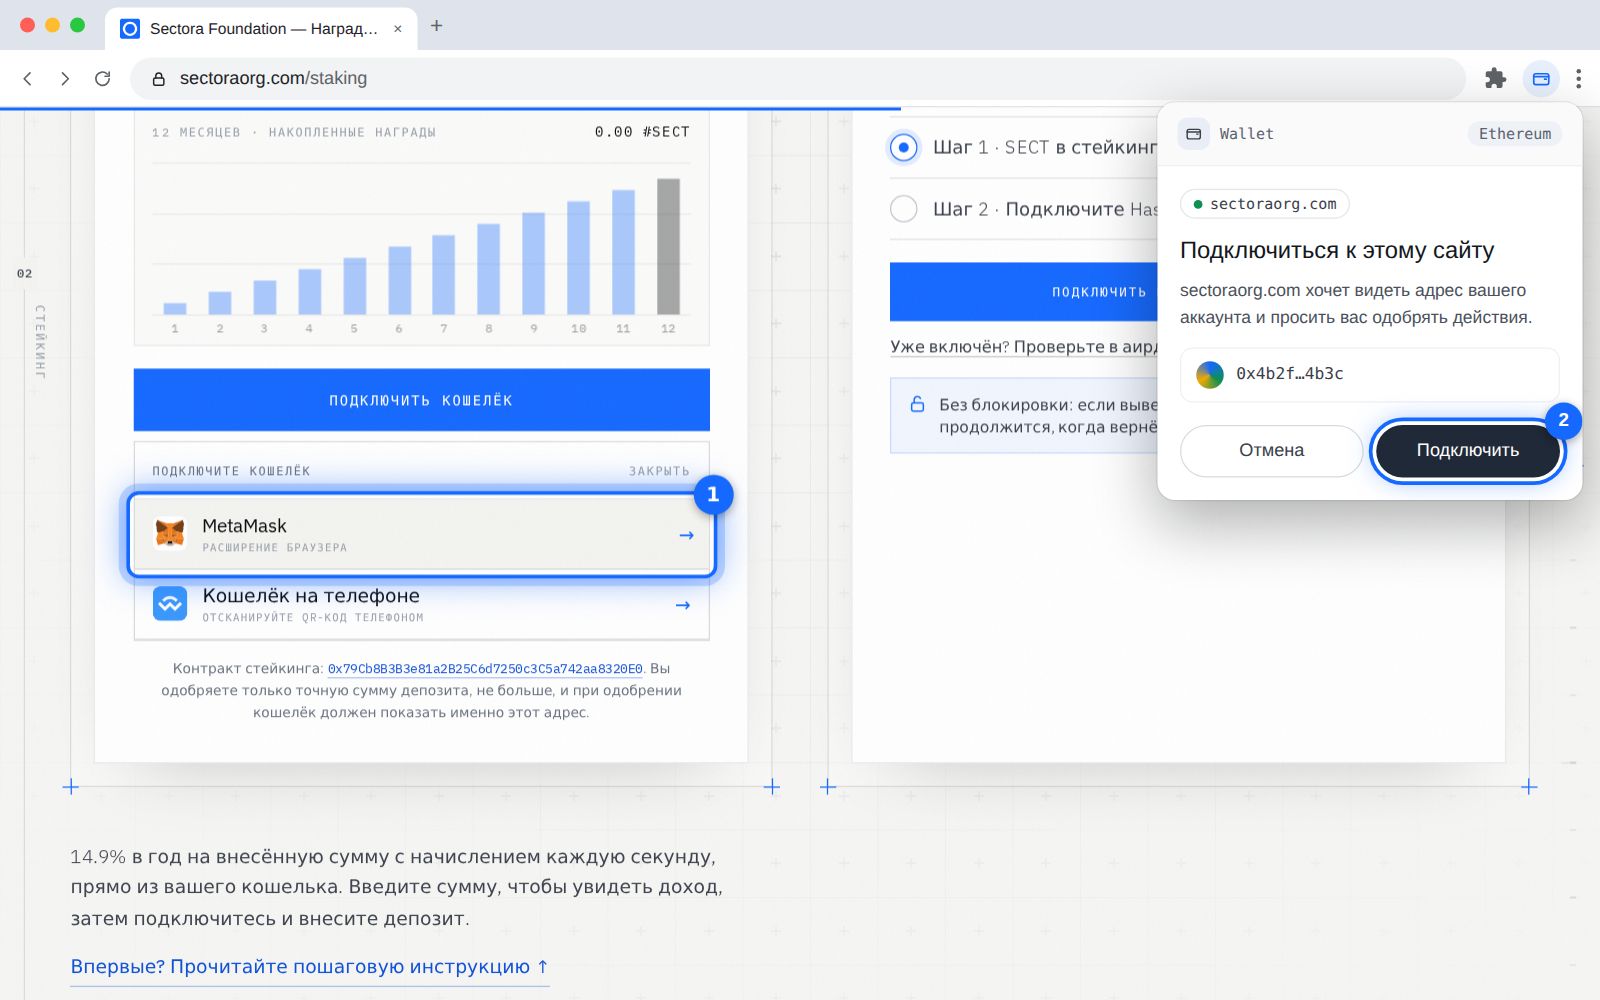1600x1000 pixels.
Task: Click the Wallet extension toolbar icon
Action: point(1541,78)
